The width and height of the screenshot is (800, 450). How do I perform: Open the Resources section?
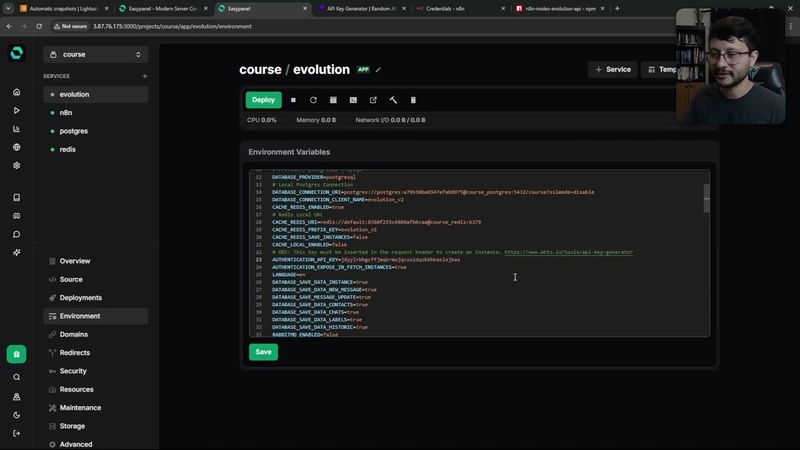pyautogui.click(x=95, y=389)
